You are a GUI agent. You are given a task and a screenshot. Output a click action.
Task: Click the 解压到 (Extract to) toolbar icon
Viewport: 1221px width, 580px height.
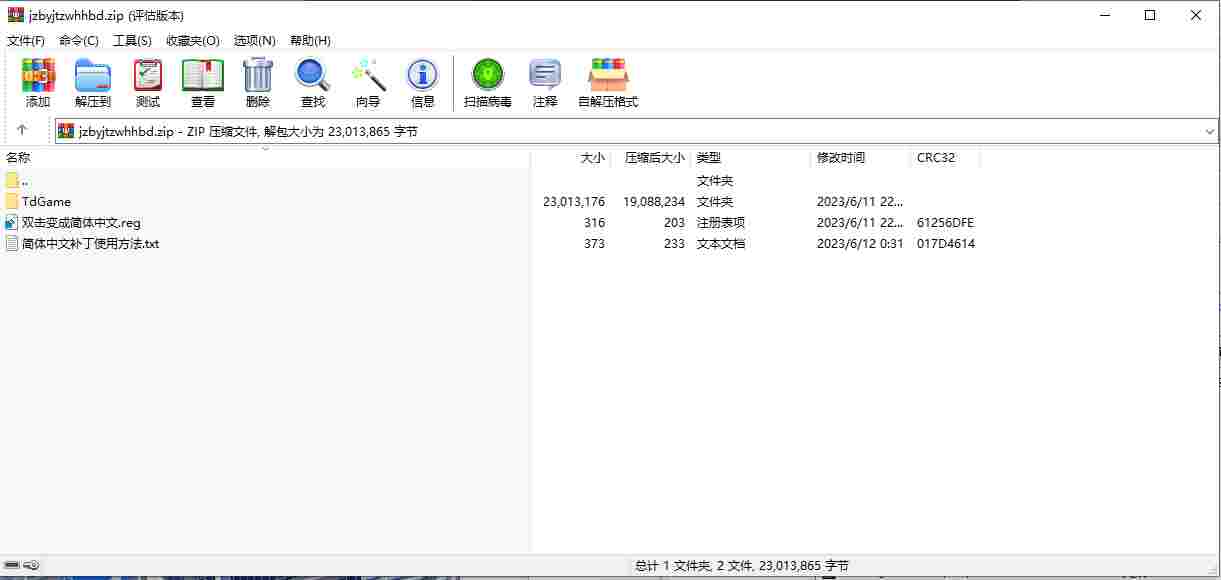pos(93,75)
